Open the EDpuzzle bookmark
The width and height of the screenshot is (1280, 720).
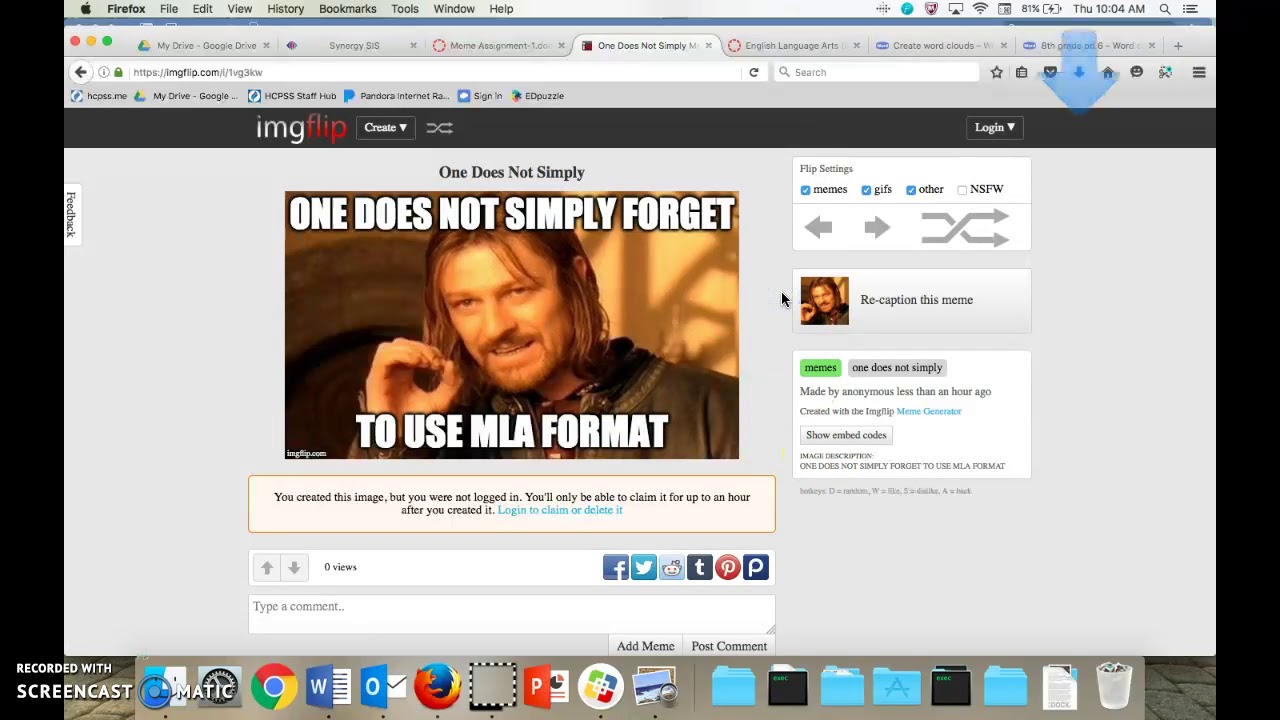[x=537, y=96]
